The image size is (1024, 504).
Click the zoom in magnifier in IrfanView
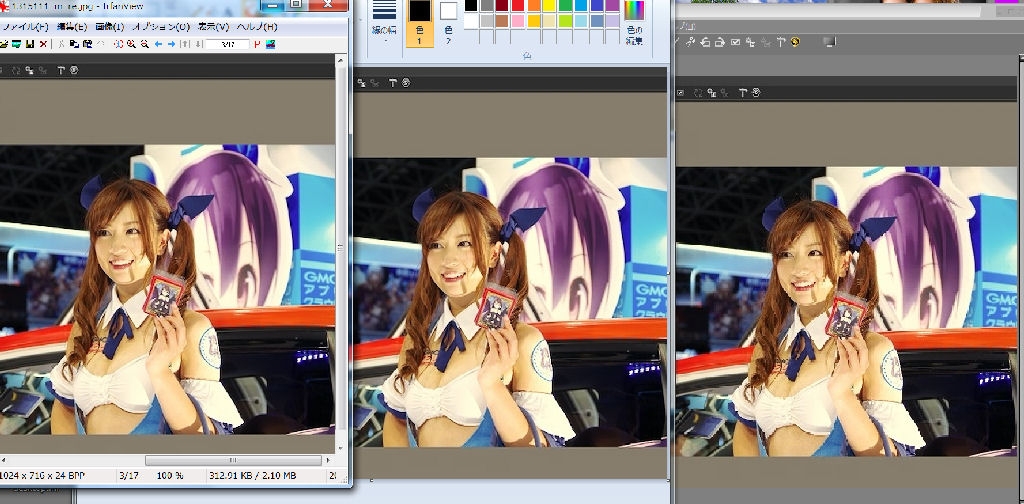click(131, 44)
